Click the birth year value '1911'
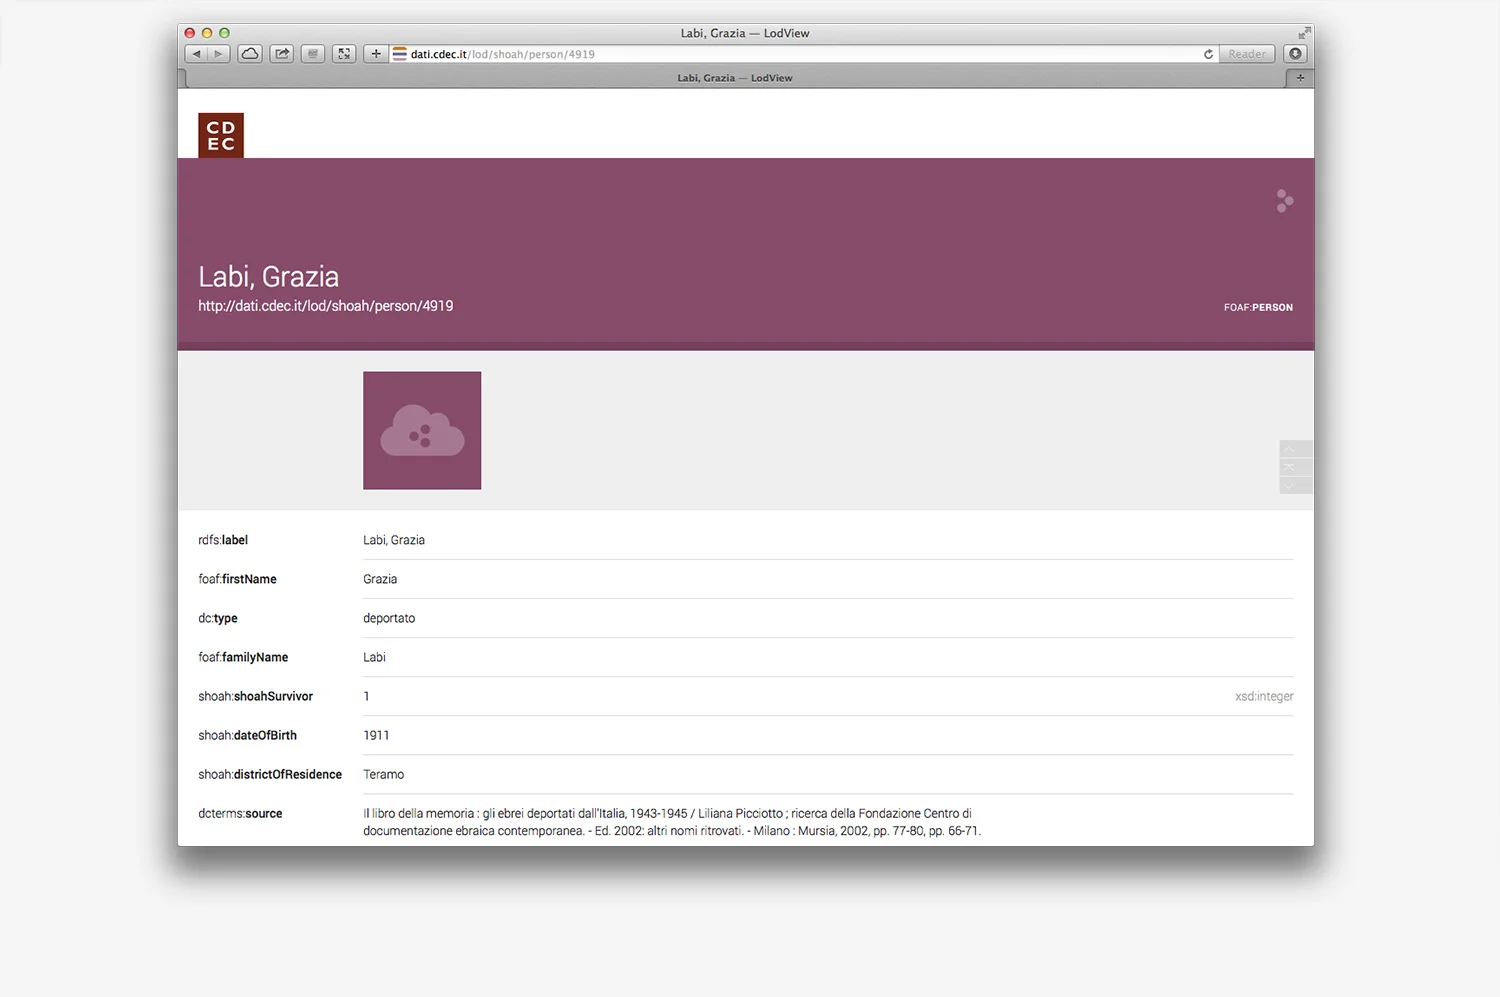The width and height of the screenshot is (1500, 997). pos(376,735)
